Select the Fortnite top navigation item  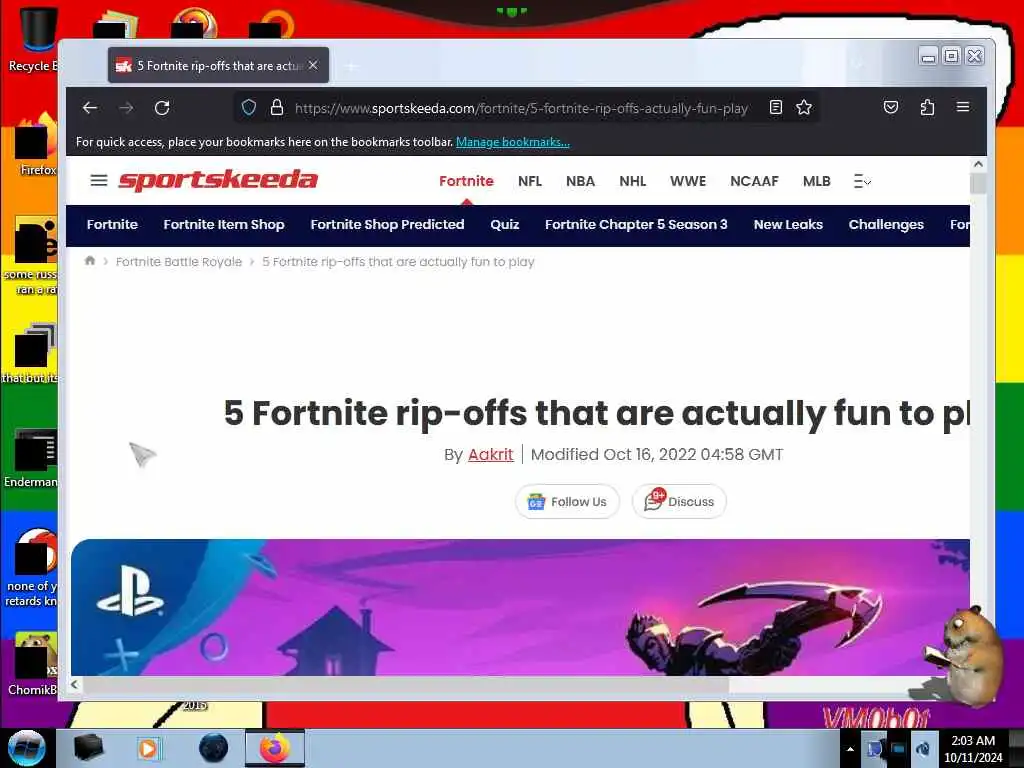466,181
